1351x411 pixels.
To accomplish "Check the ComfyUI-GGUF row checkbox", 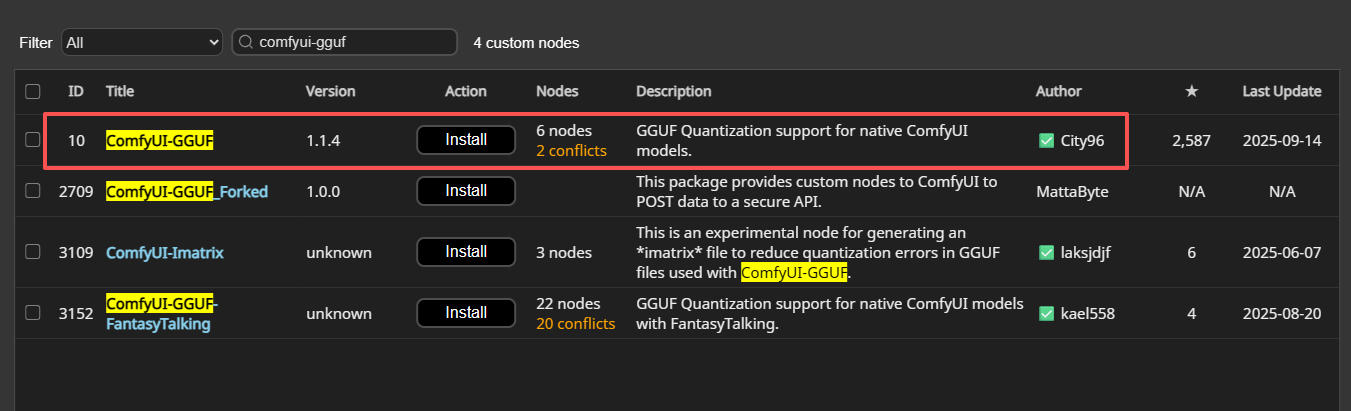I will 33,141.
